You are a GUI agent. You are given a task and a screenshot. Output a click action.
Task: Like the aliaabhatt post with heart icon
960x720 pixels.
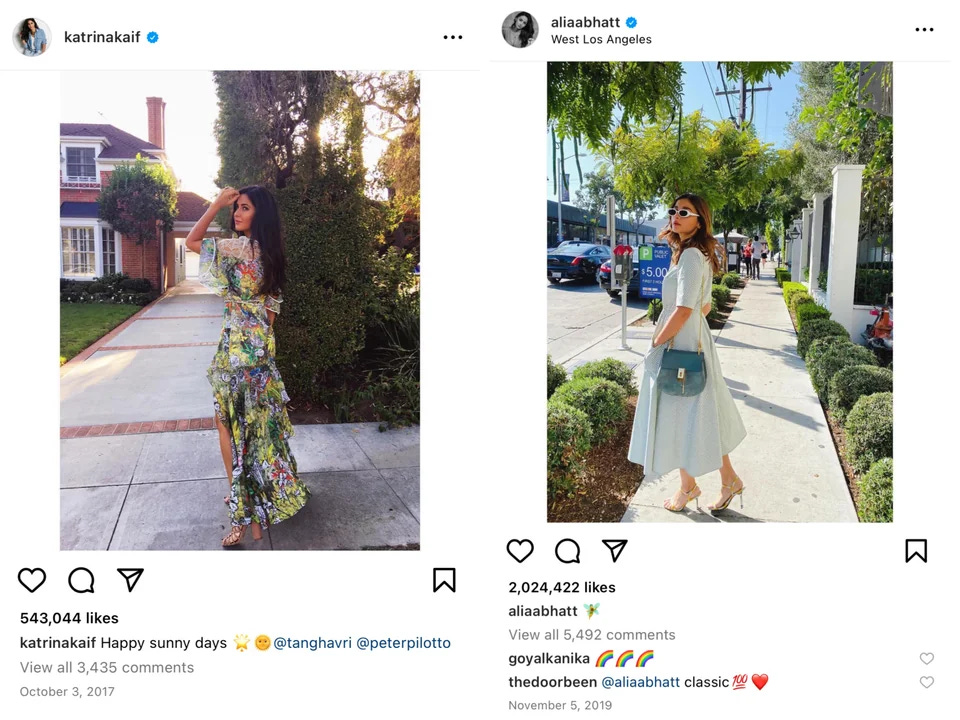tap(520, 550)
